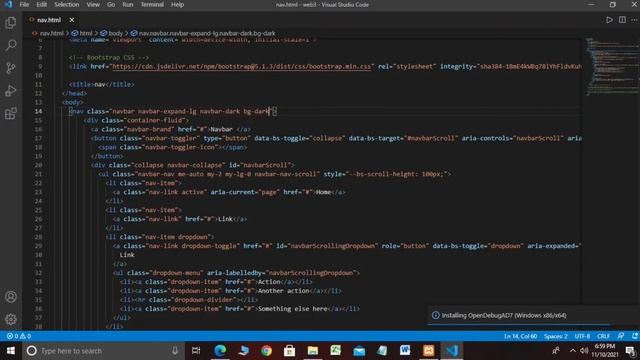This screenshot has height=360, width=640.
Task: Click the Navbar brand text on line 16
Action: tap(221, 129)
